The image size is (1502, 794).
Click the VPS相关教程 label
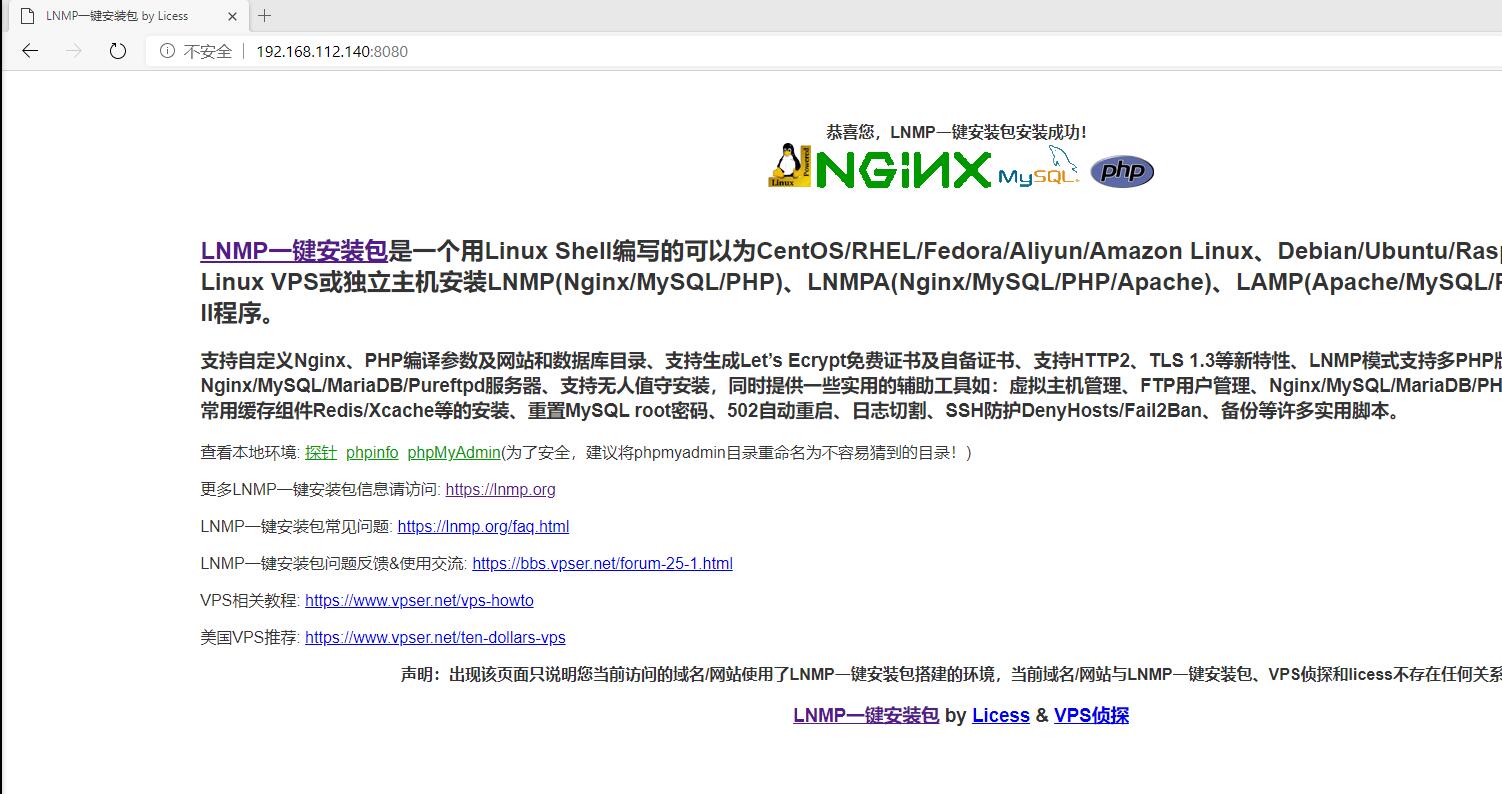[x=250, y=601]
